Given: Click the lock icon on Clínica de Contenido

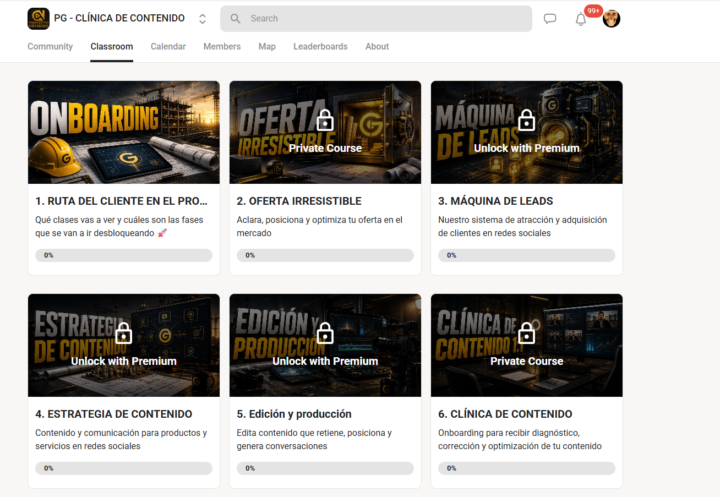Looking at the screenshot, I should click(527, 333).
